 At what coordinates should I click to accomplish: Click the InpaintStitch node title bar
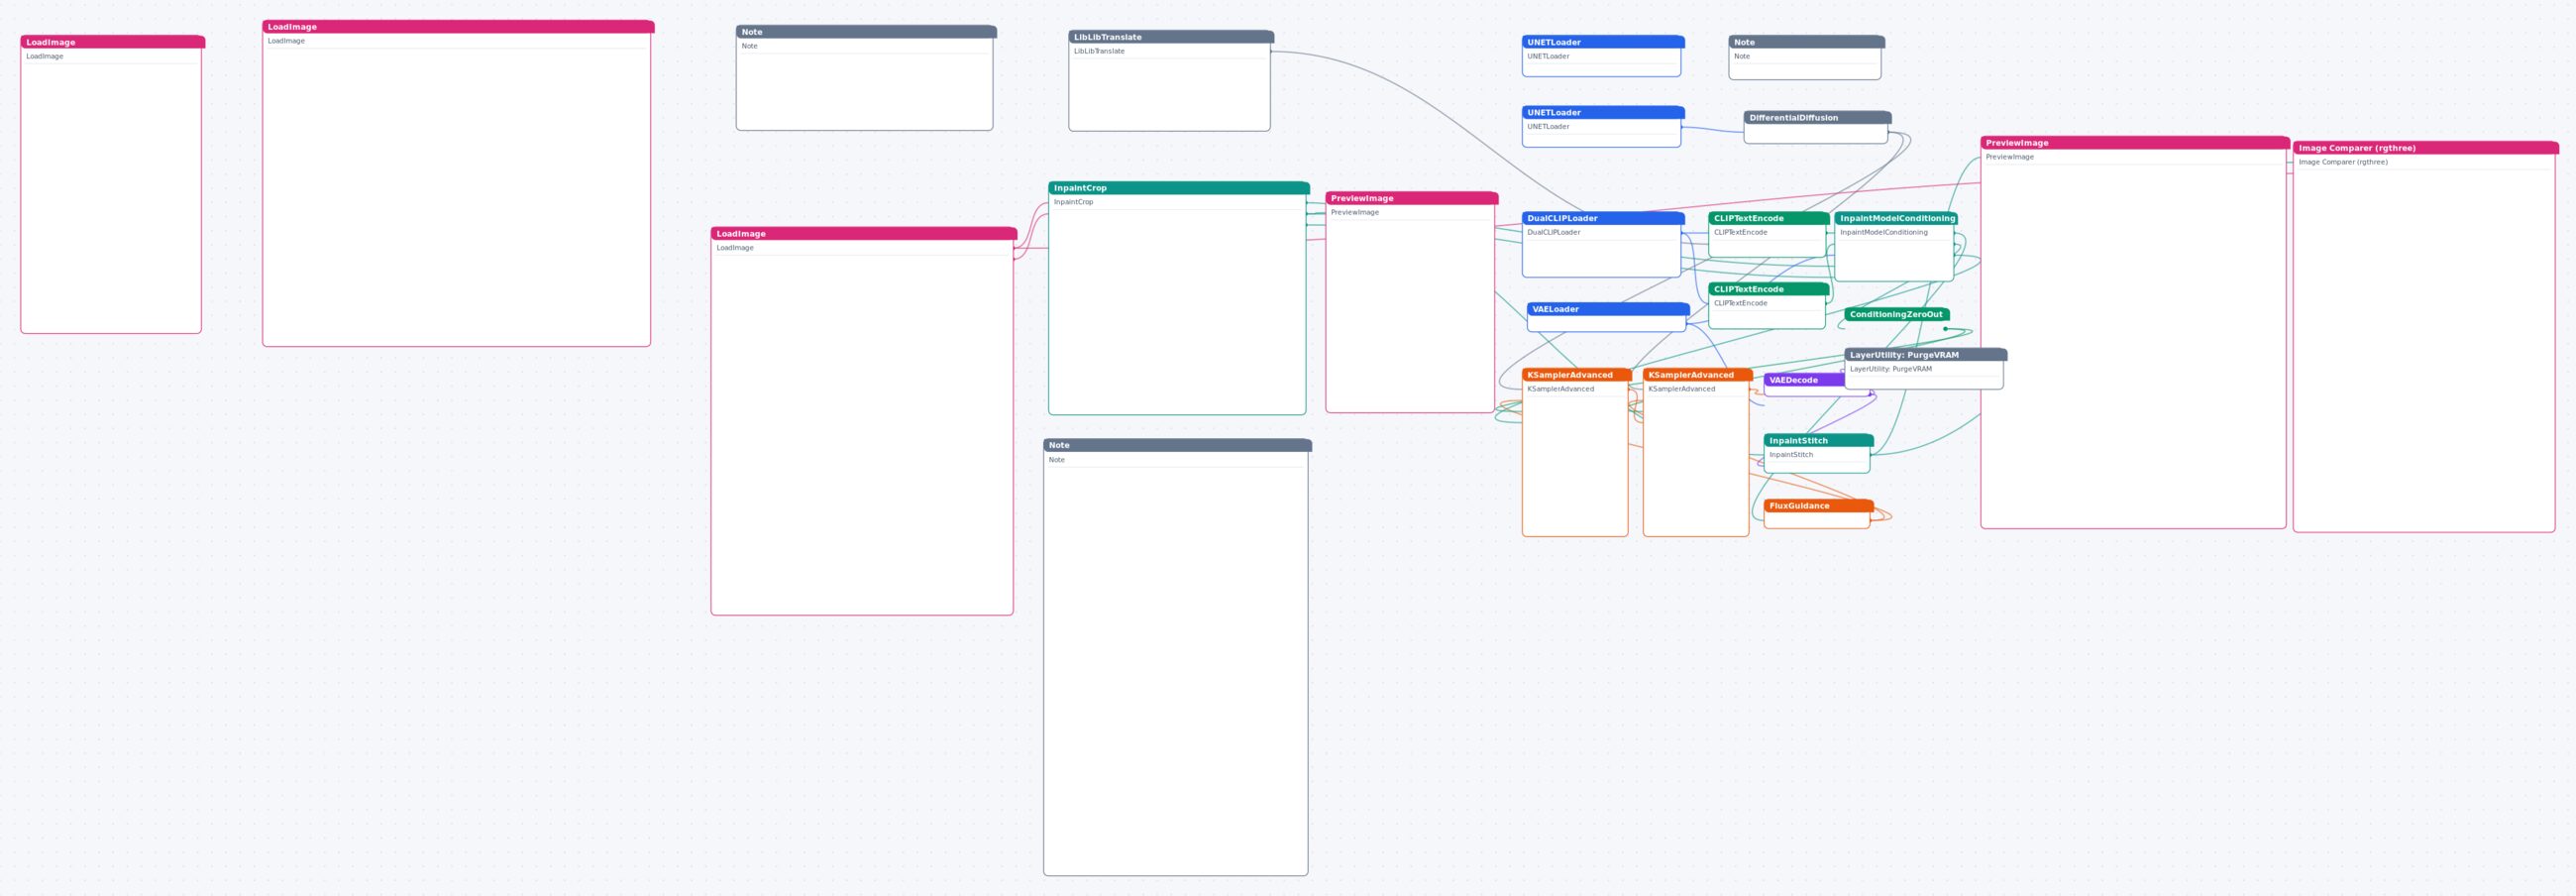tap(1818, 441)
